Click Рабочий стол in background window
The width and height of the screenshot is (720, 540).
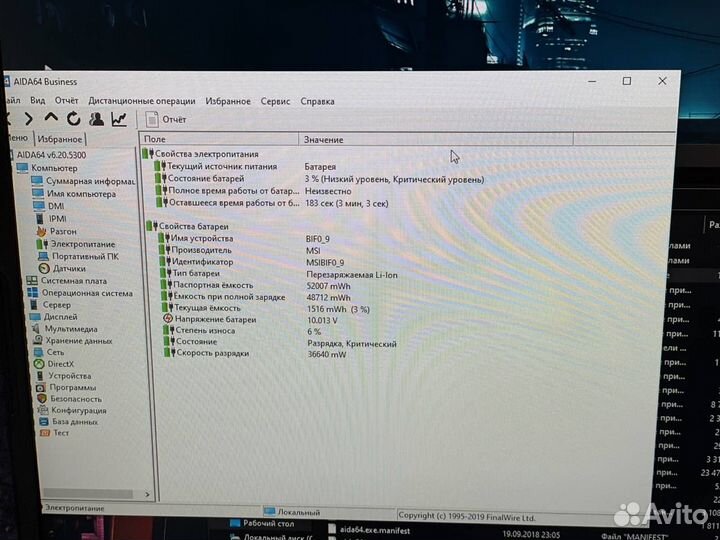tap(263, 523)
